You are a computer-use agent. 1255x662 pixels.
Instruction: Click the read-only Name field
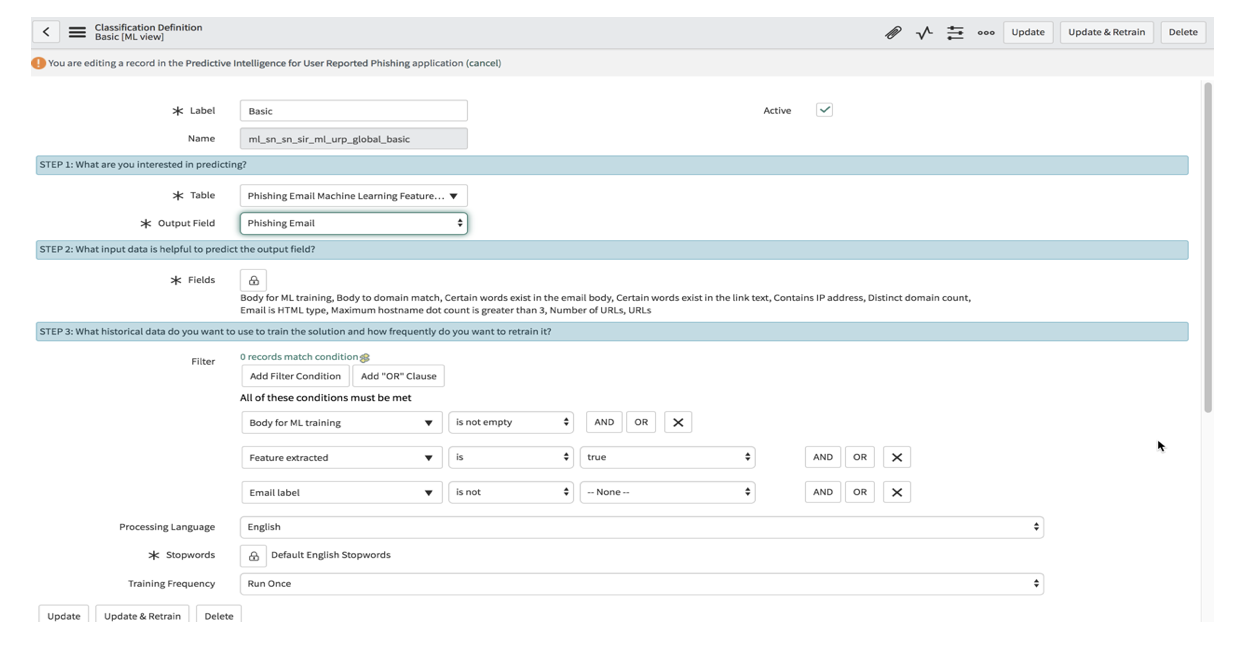(353, 139)
